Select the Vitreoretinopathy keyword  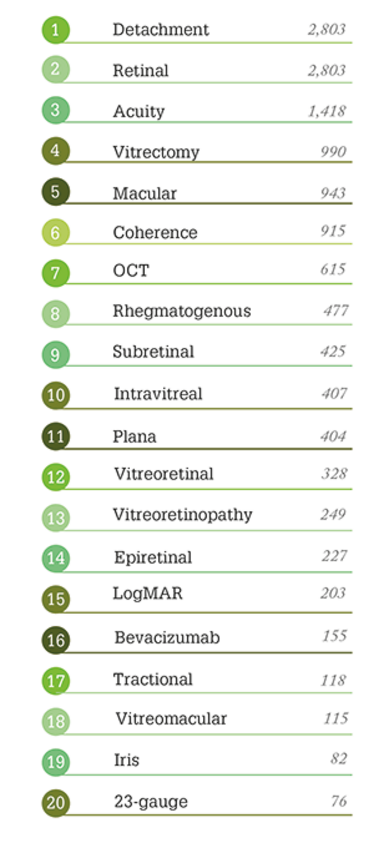[x=182, y=515]
